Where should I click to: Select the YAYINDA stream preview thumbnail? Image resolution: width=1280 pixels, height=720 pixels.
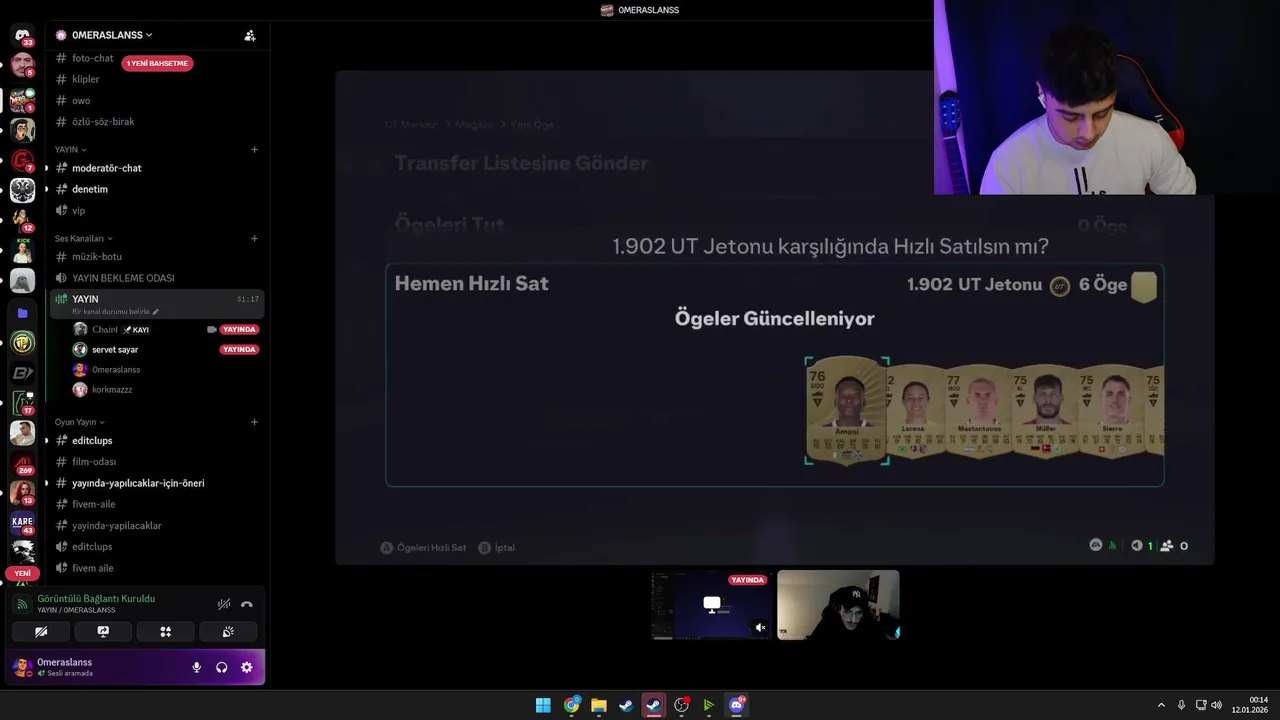[712, 604]
